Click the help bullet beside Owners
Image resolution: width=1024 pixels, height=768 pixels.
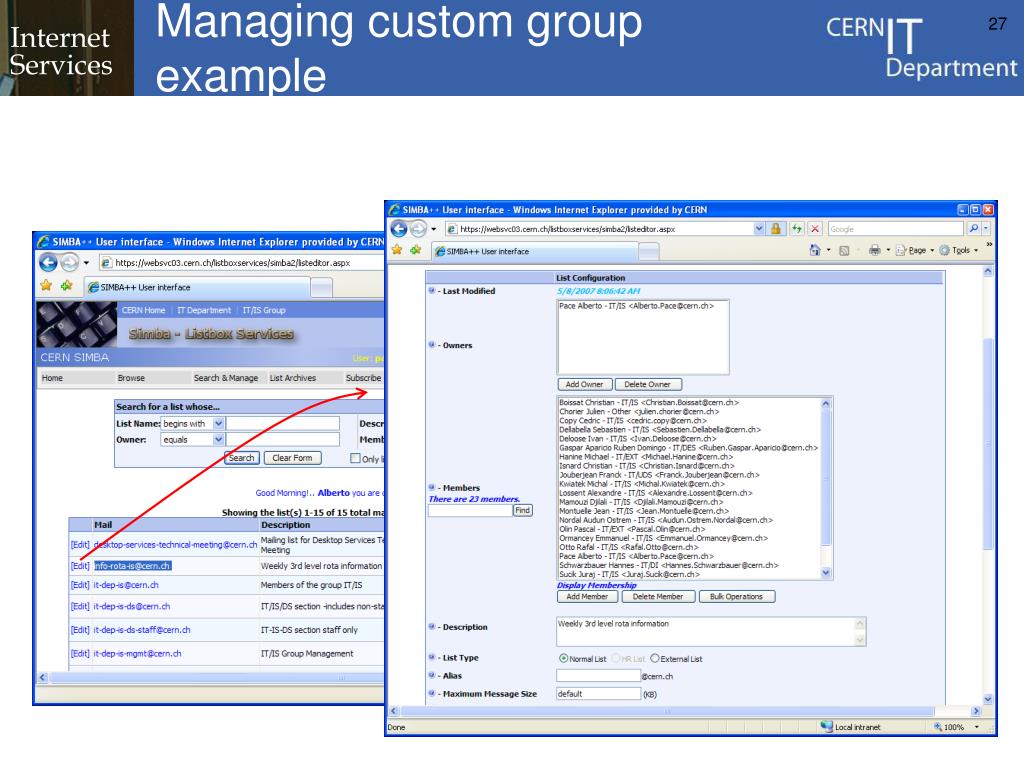(432, 345)
